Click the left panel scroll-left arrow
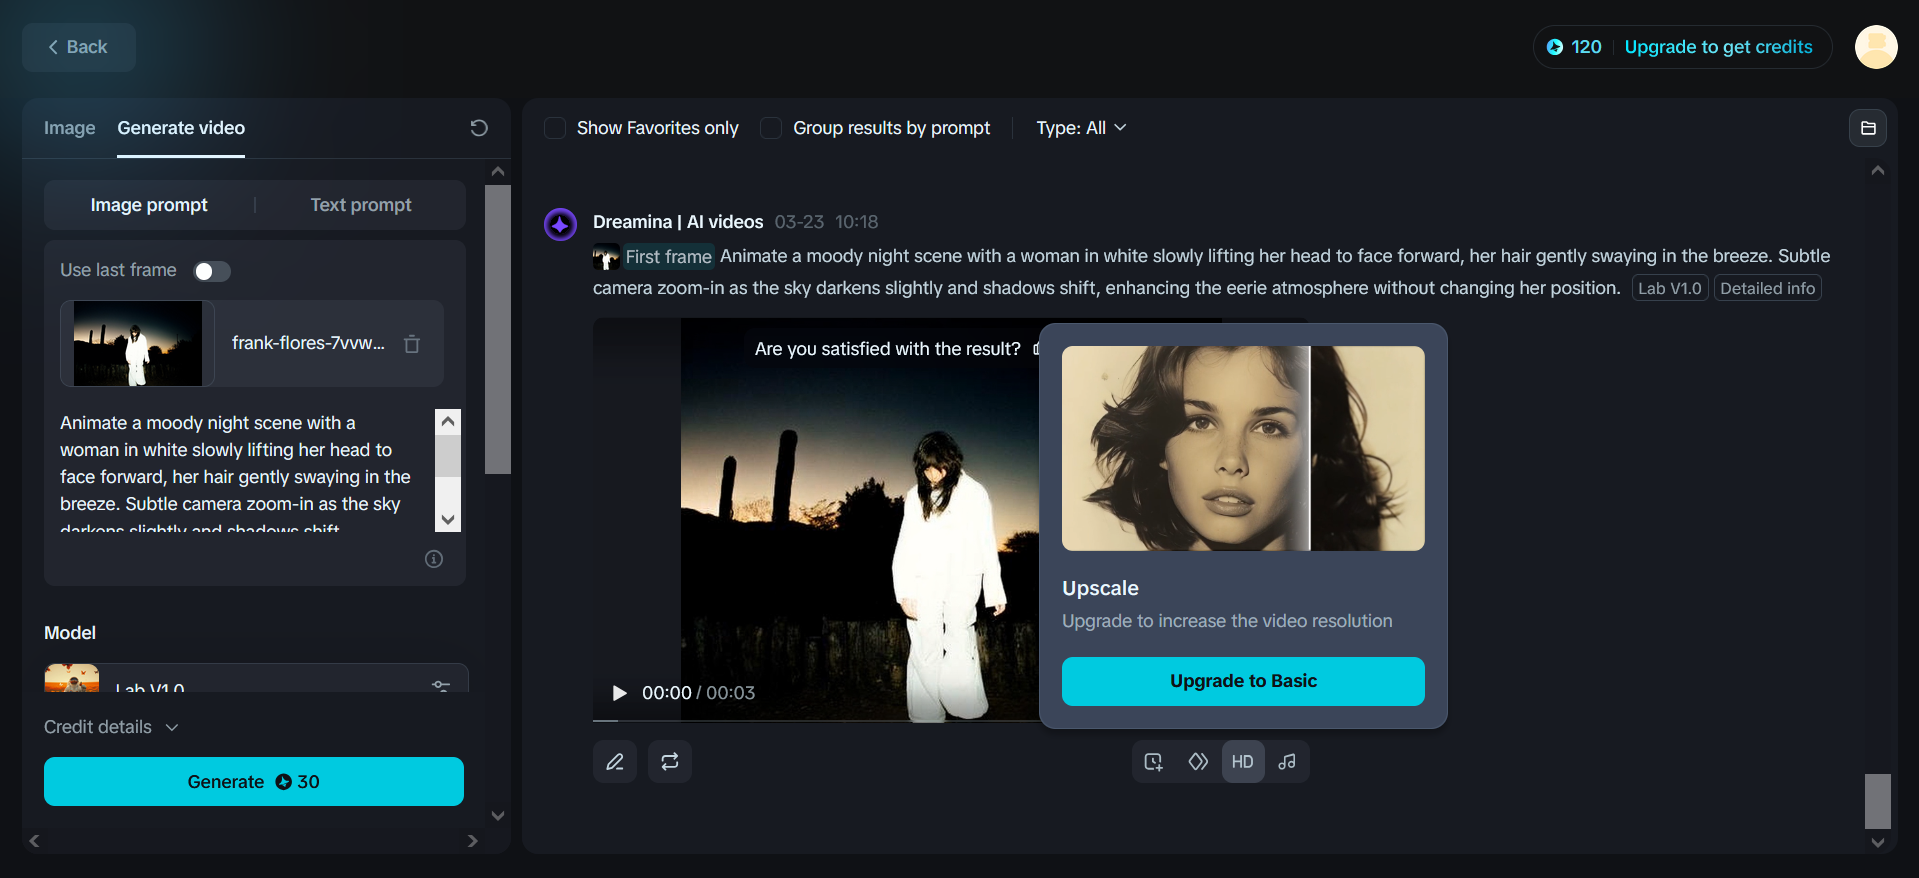The width and height of the screenshot is (1919, 878). click(34, 841)
